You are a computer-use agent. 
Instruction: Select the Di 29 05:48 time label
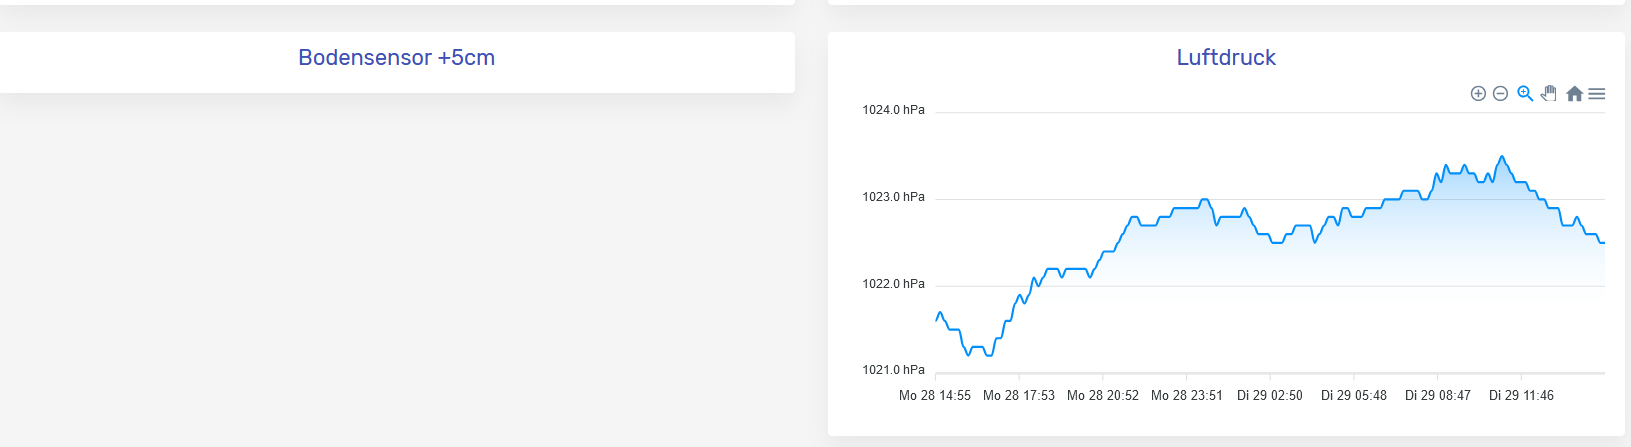pos(1354,396)
